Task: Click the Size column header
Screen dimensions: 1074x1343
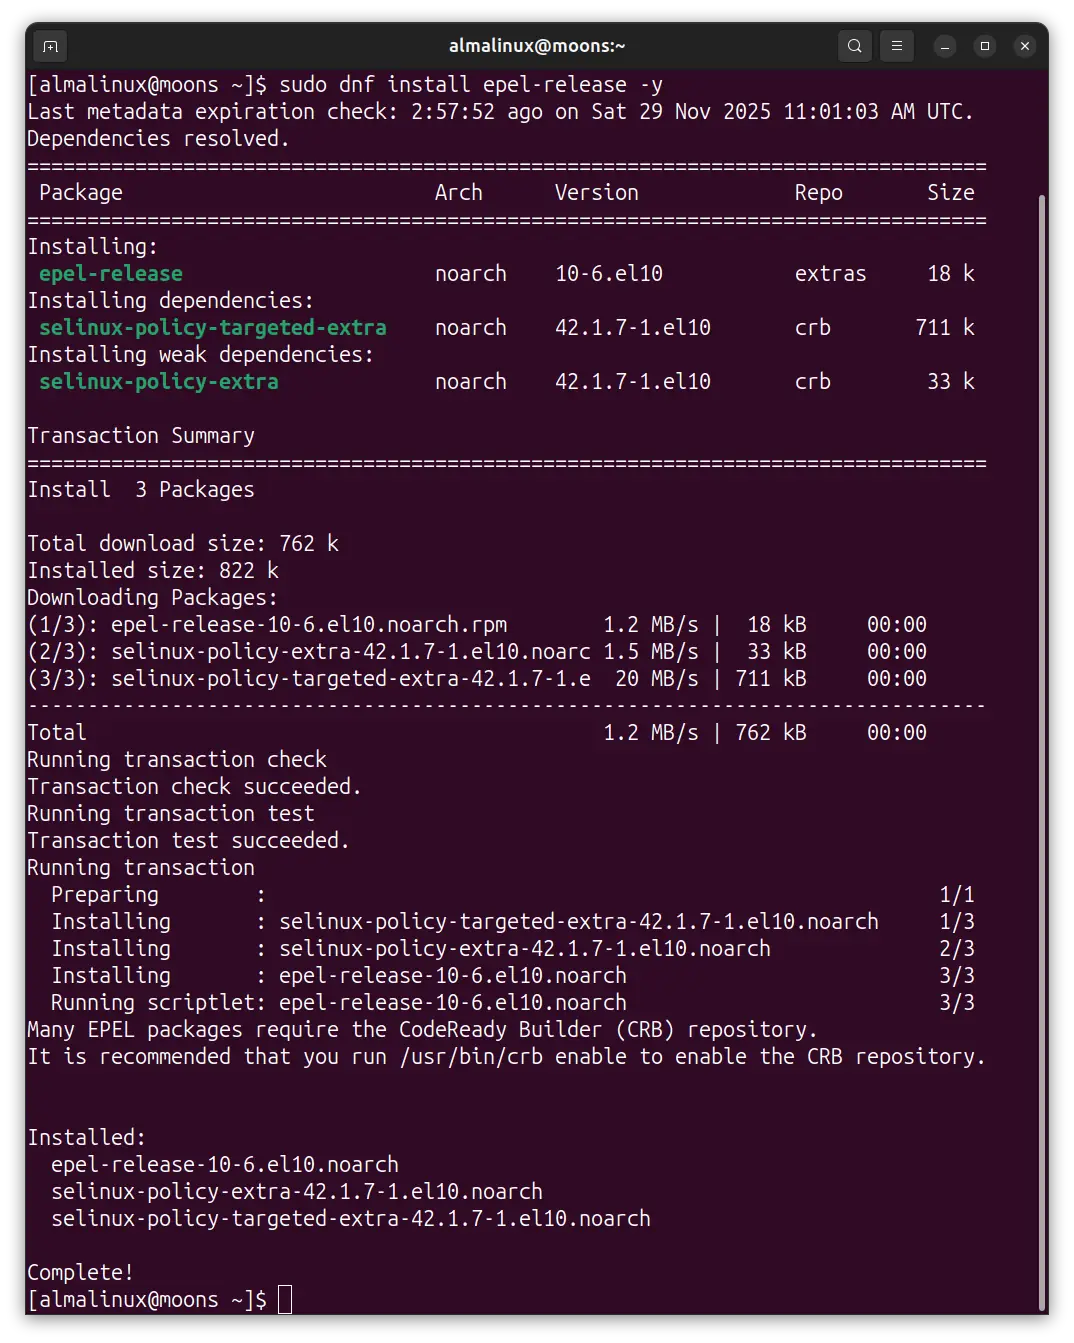Action: coord(951,193)
